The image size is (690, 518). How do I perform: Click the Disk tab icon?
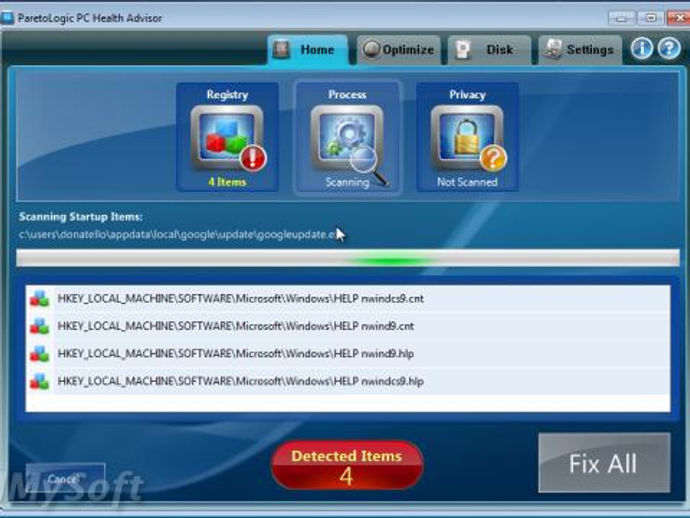pyautogui.click(x=462, y=50)
